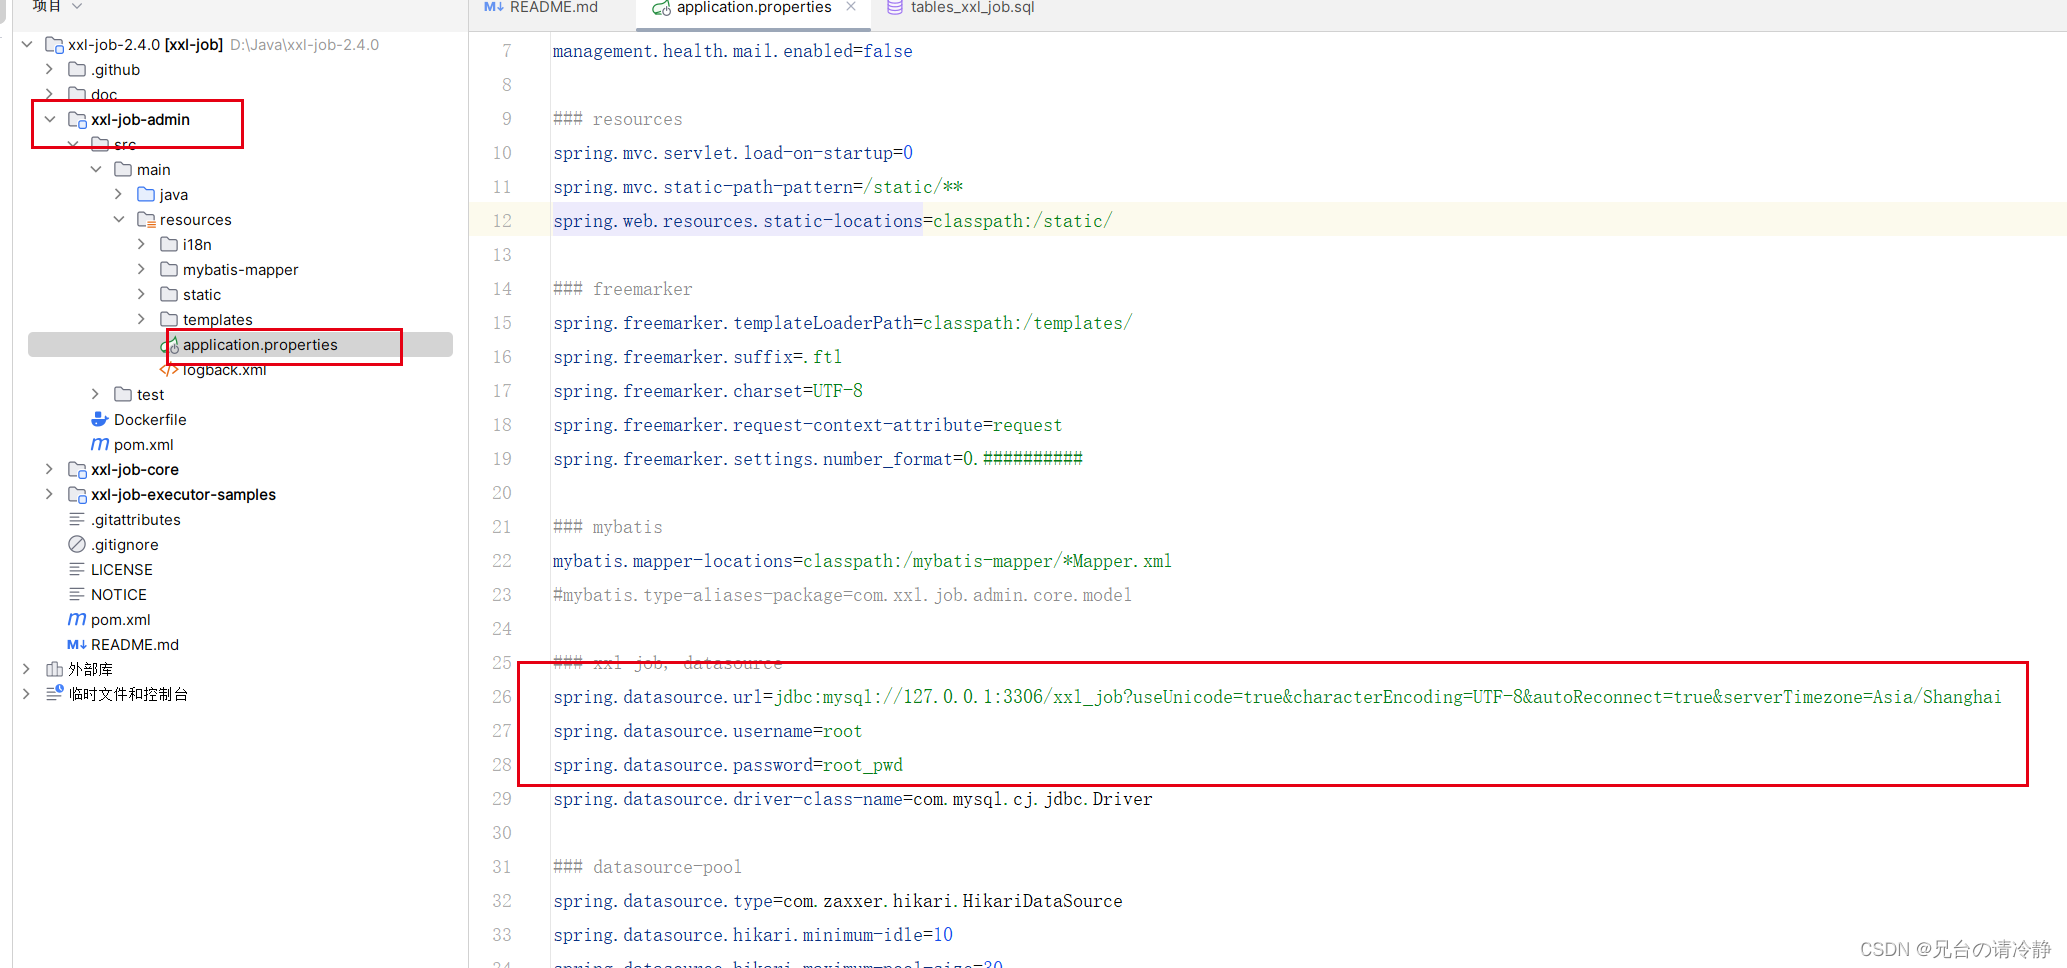This screenshot has width=2067, height=968.
Task: Expand the i18n folder
Action: click(x=142, y=244)
